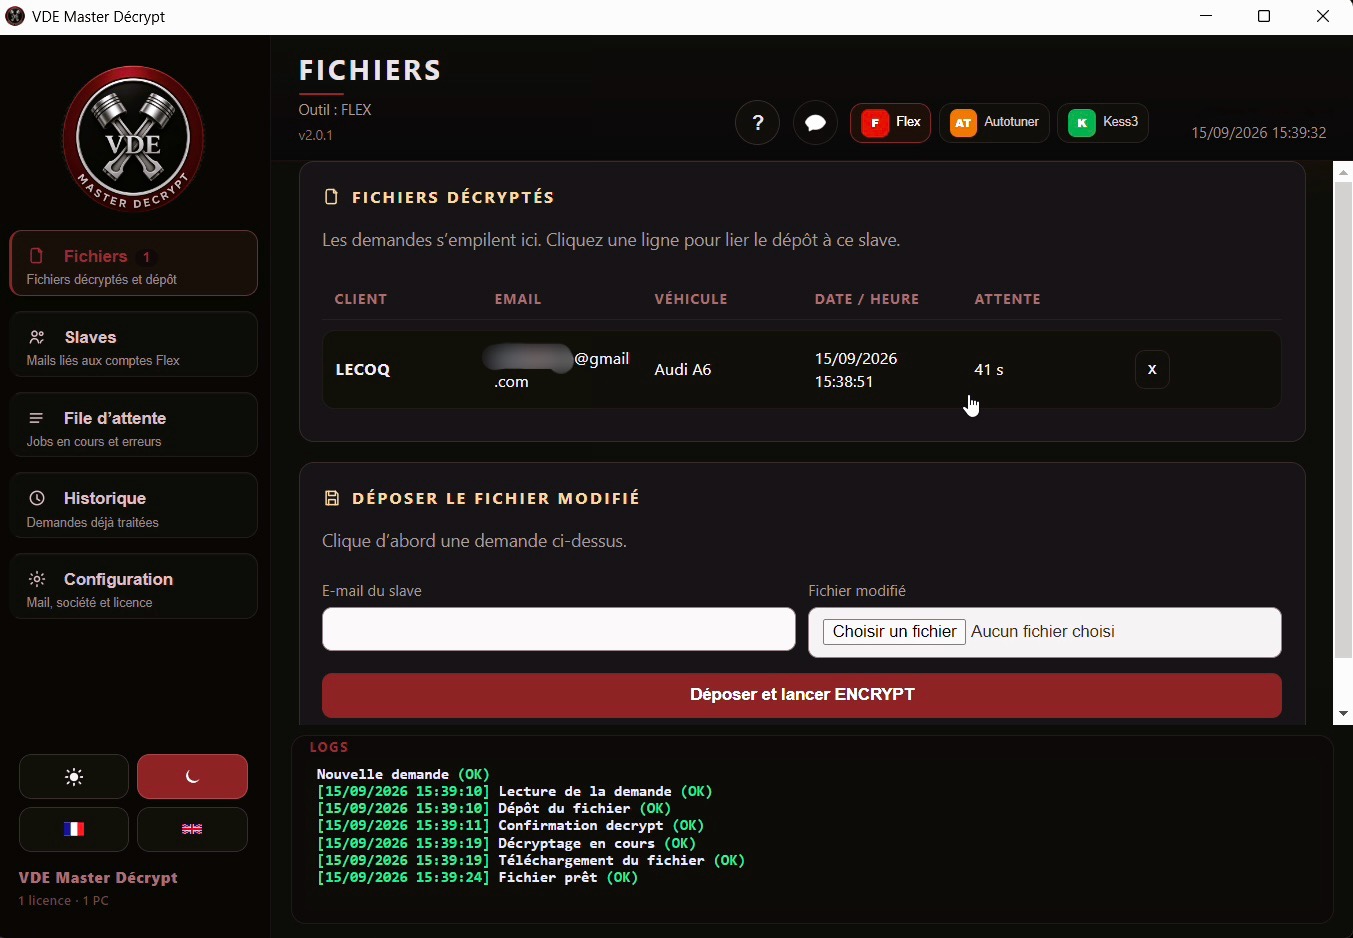This screenshot has width=1353, height=938.
Task: Select the Autotuner tool button
Action: 995,123
